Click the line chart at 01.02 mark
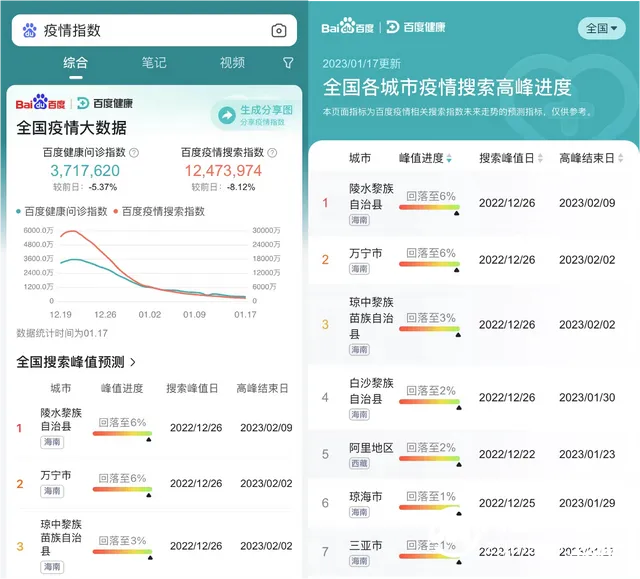 (150, 286)
